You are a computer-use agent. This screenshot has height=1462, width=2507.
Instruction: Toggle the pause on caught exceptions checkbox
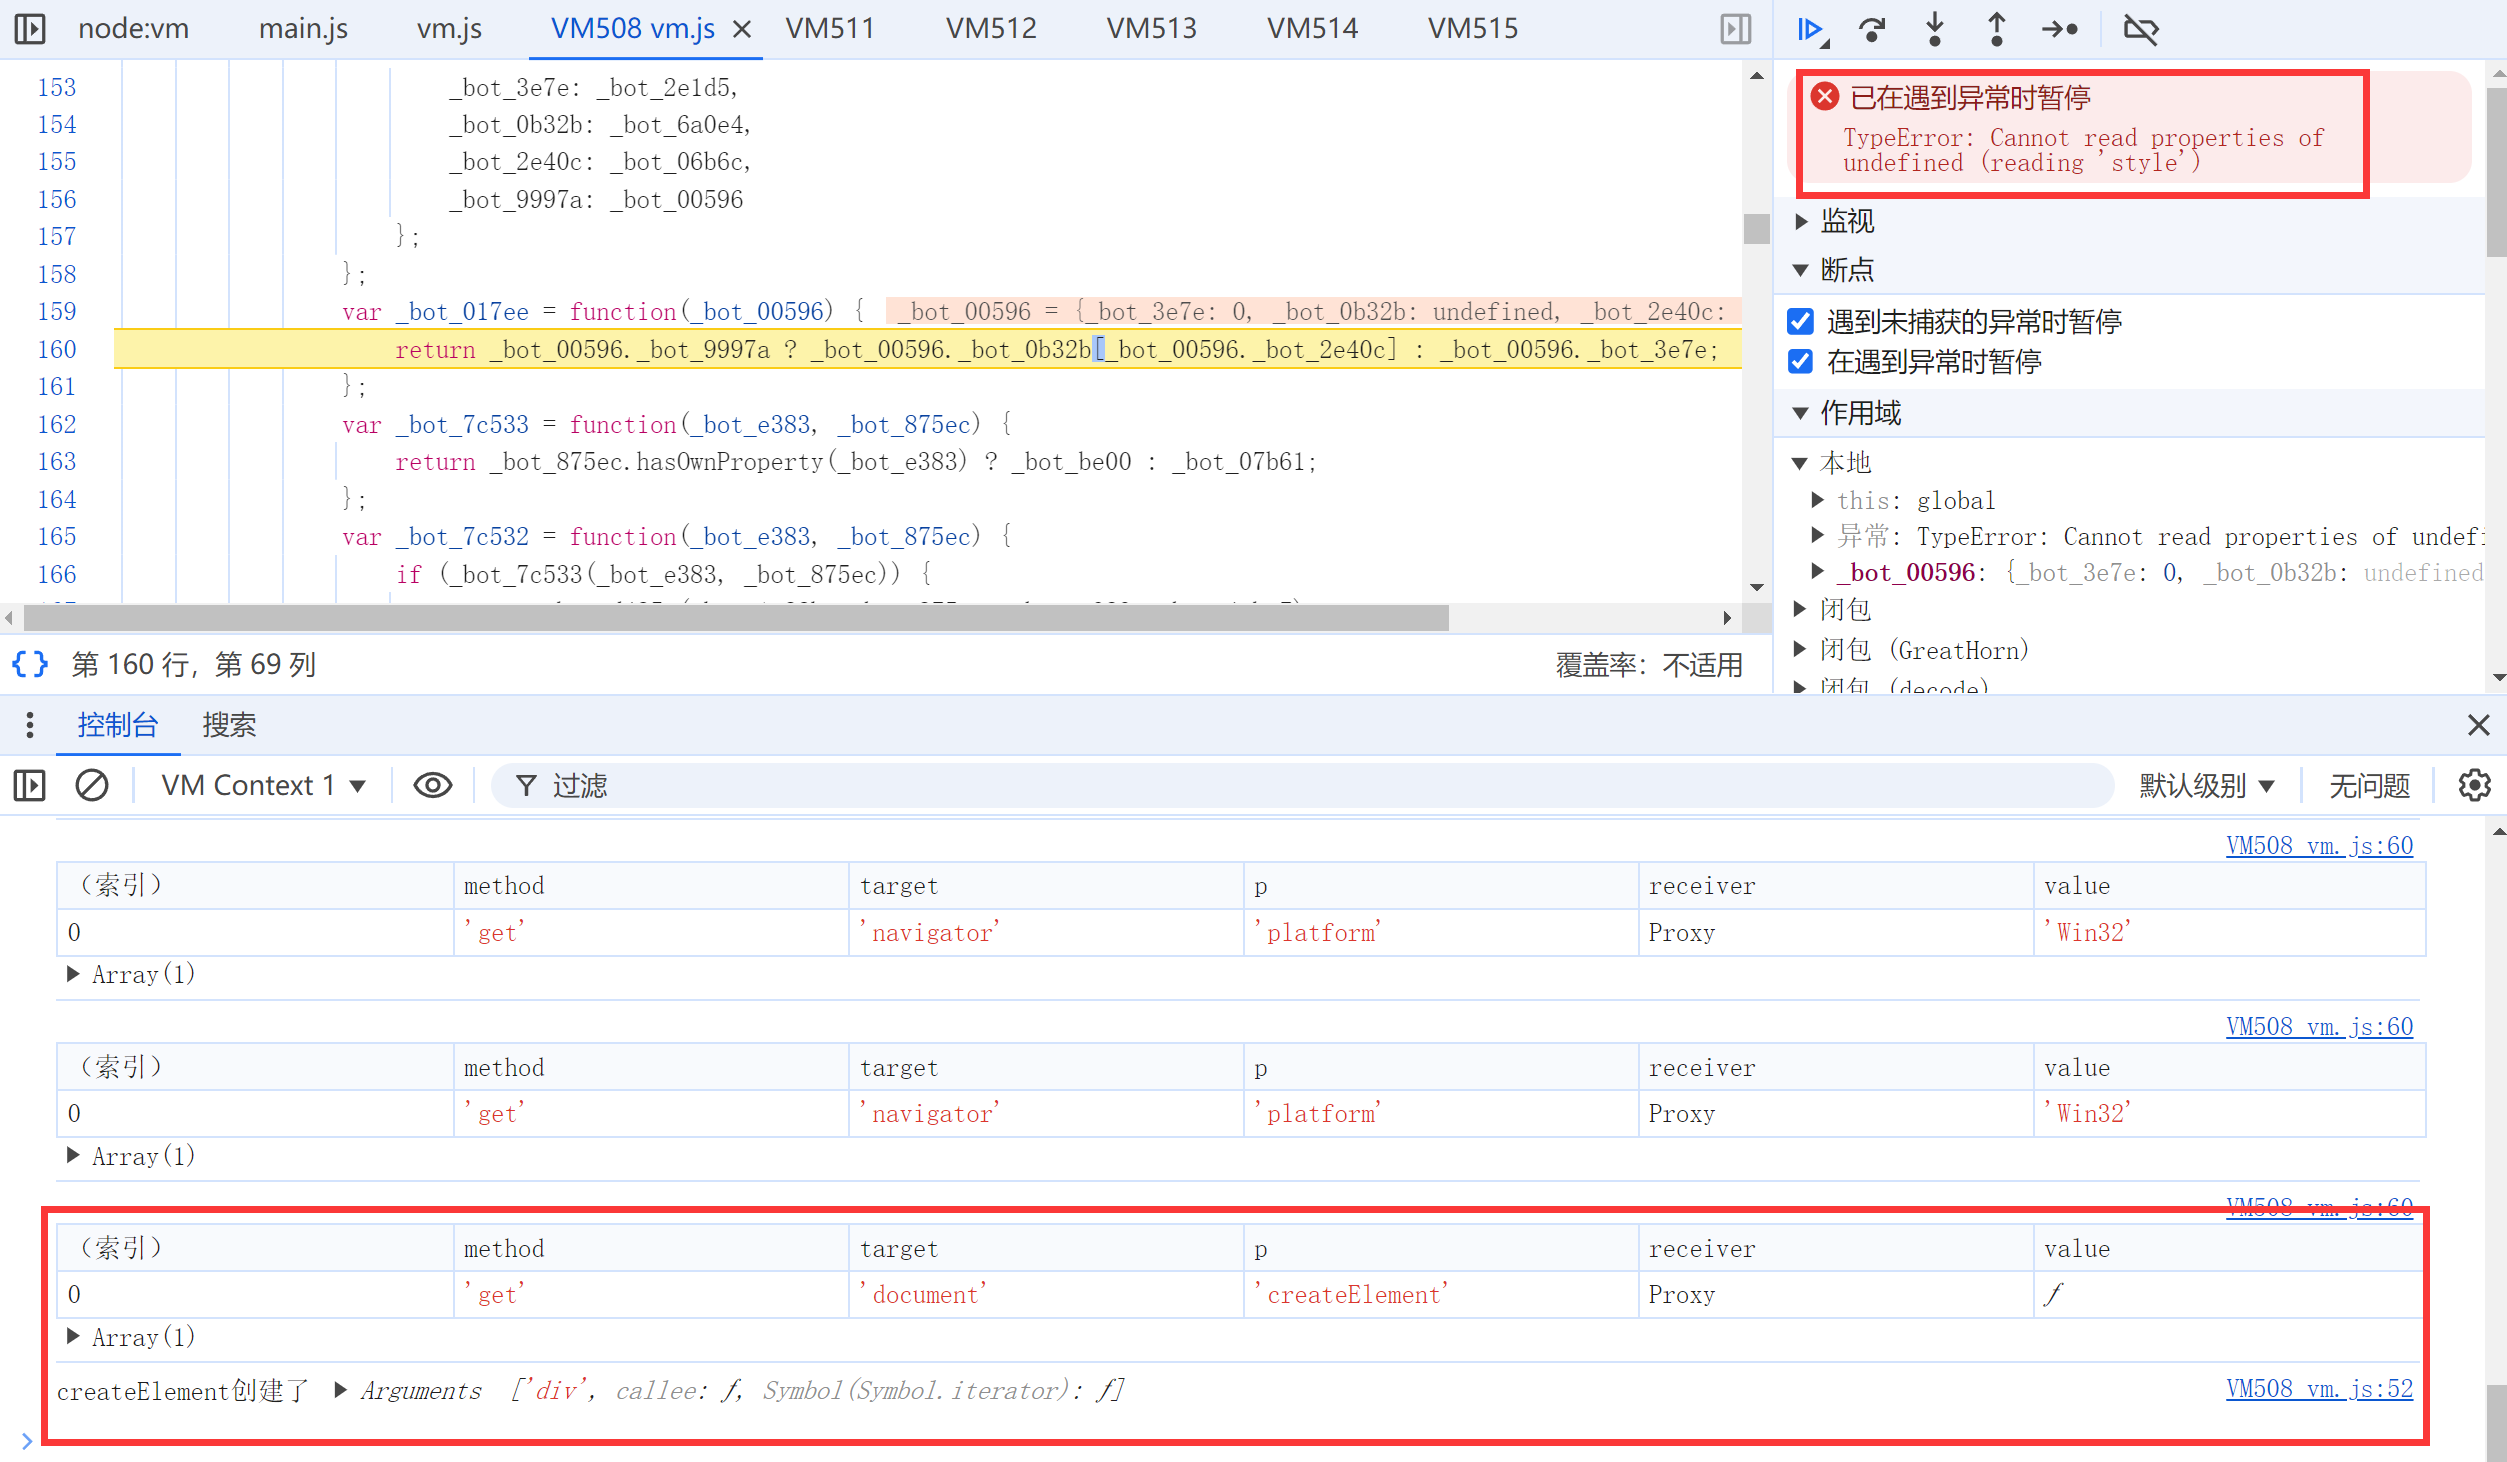[1801, 361]
